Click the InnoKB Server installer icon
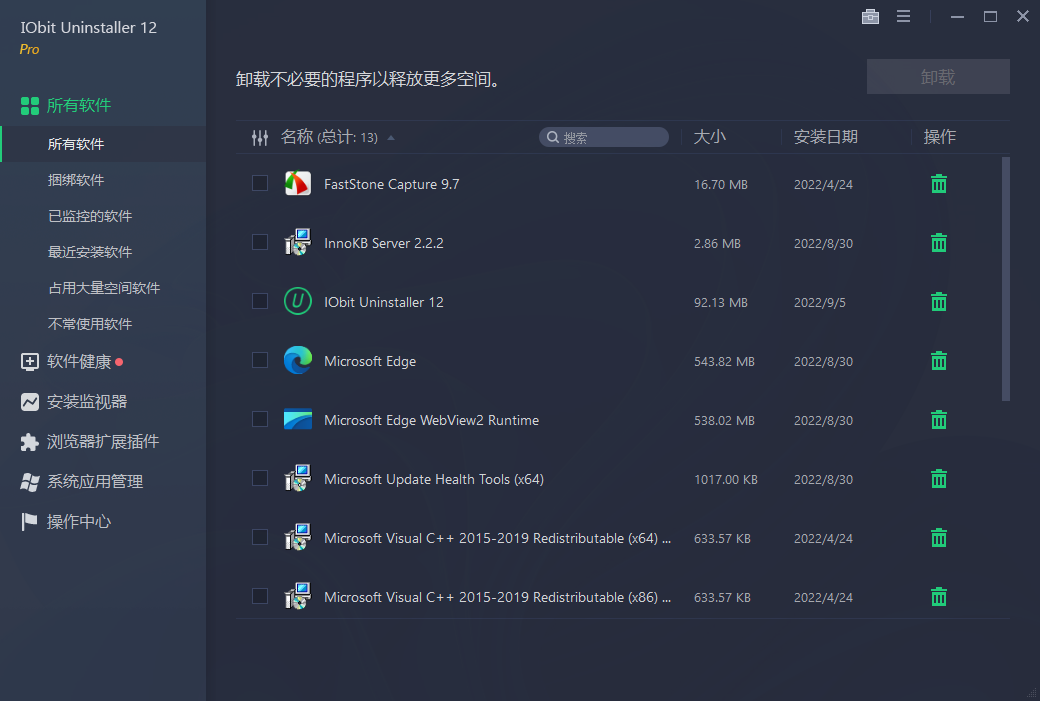1040x701 pixels. tap(298, 242)
